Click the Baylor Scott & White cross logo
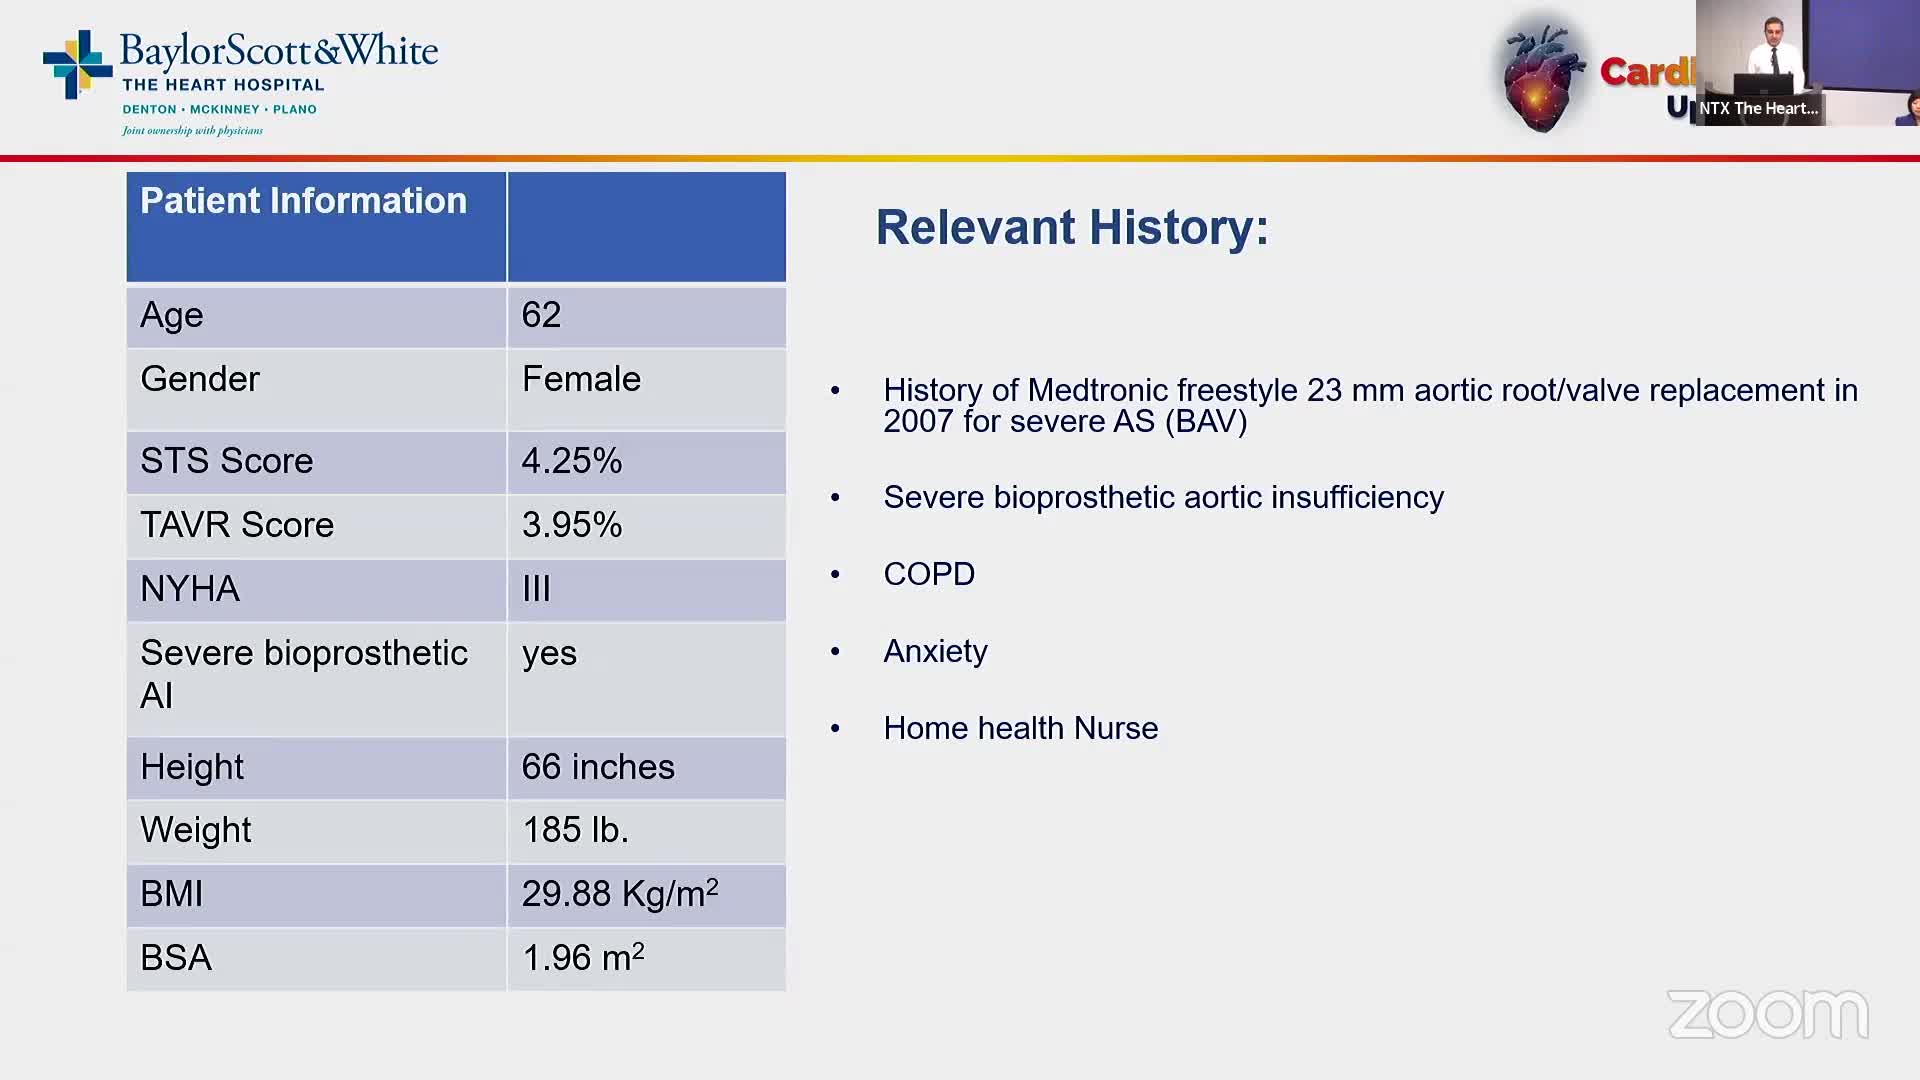The image size is (1920, 1080). click(x=76, y=65)
